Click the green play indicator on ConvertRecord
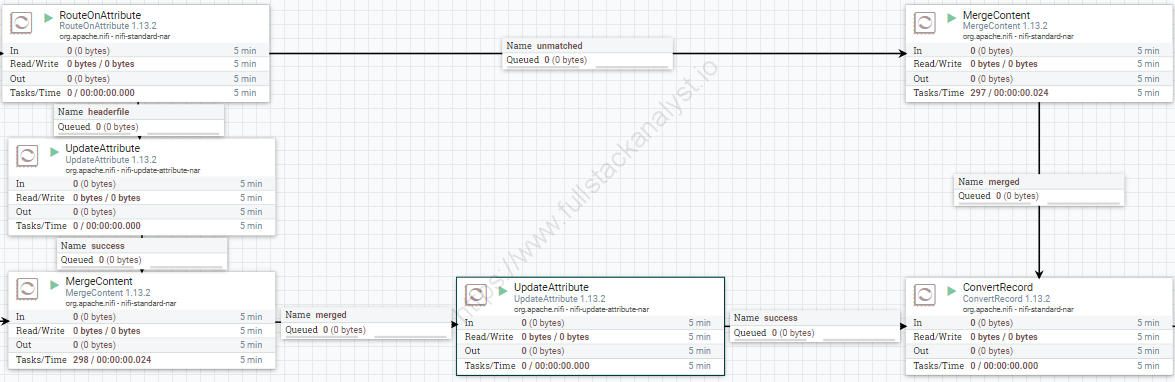 (x=952, y=289)
